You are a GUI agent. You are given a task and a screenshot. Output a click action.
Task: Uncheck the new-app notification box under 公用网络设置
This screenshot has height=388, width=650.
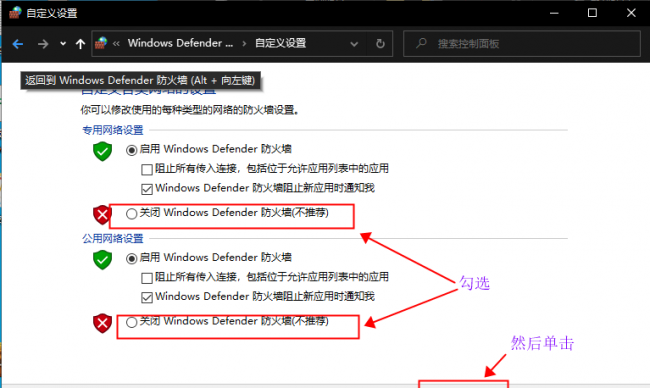point(147,297)
